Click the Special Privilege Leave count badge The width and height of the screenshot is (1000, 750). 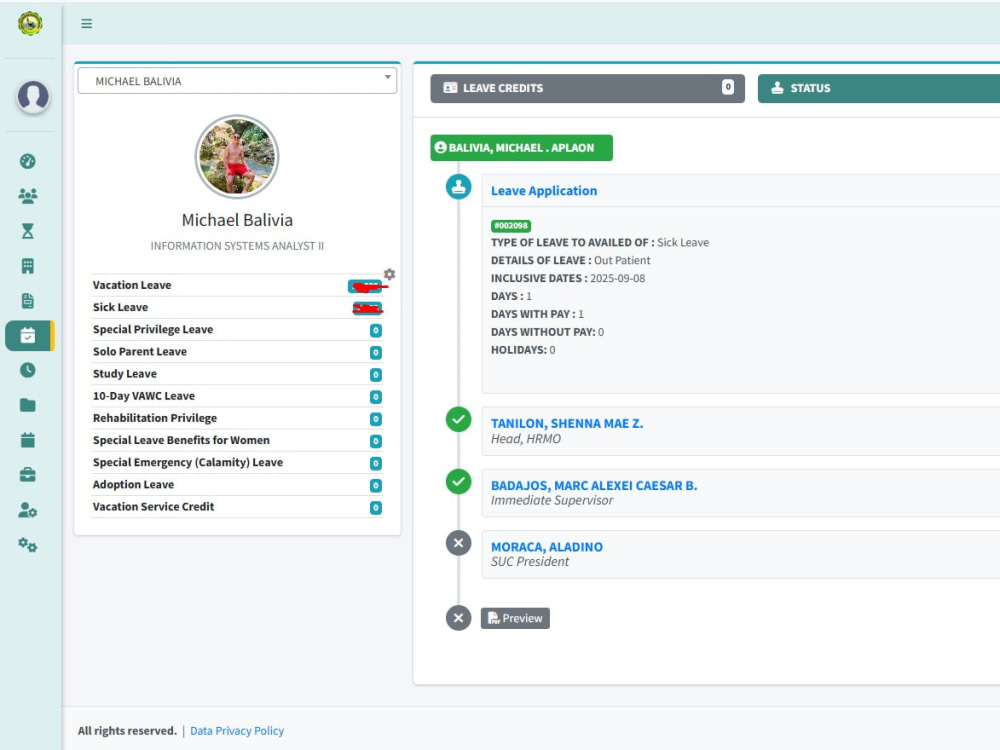(376, 330)
